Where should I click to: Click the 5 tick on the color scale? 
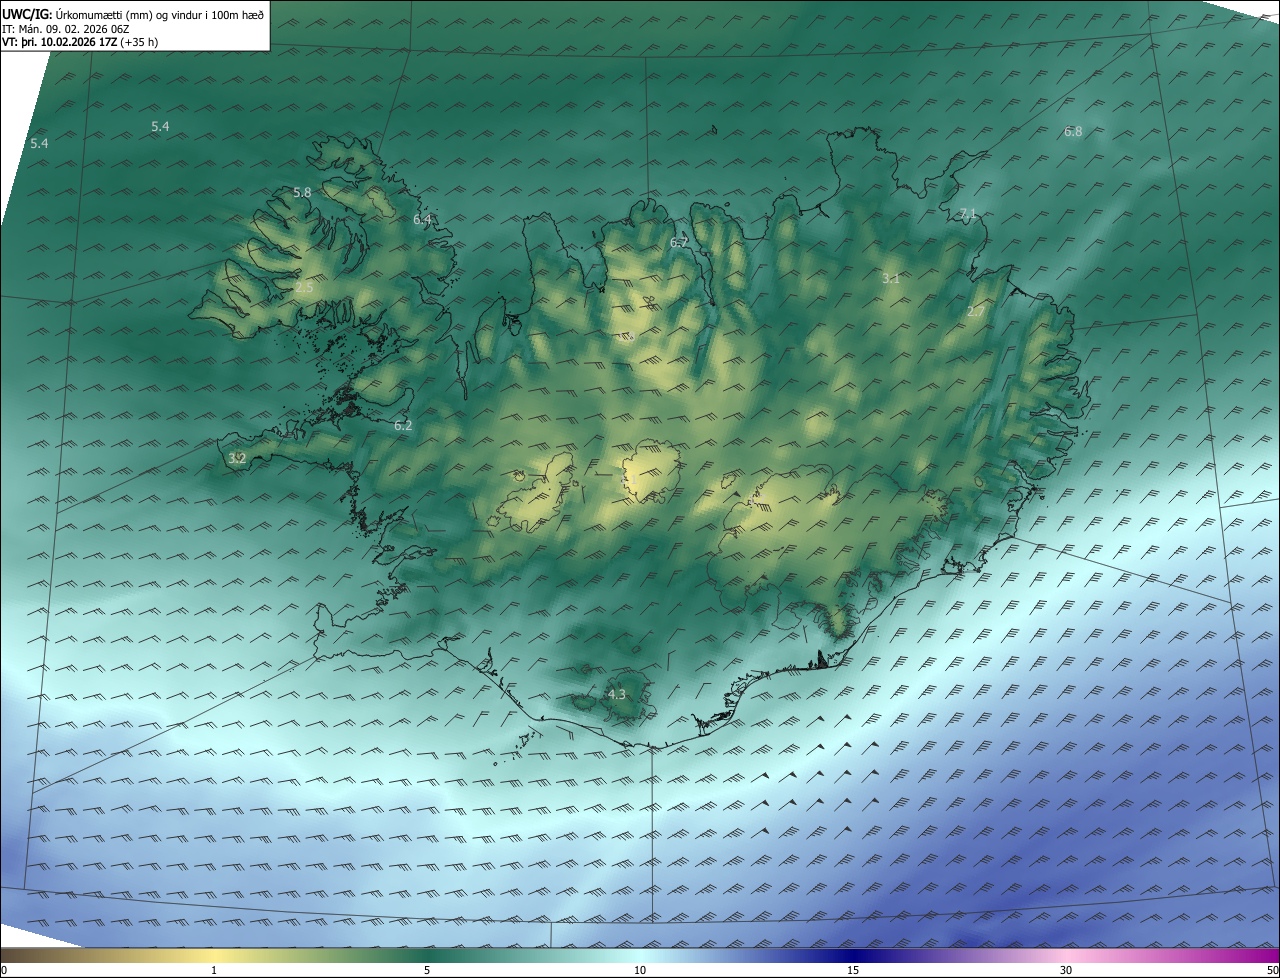coord(427,970)
